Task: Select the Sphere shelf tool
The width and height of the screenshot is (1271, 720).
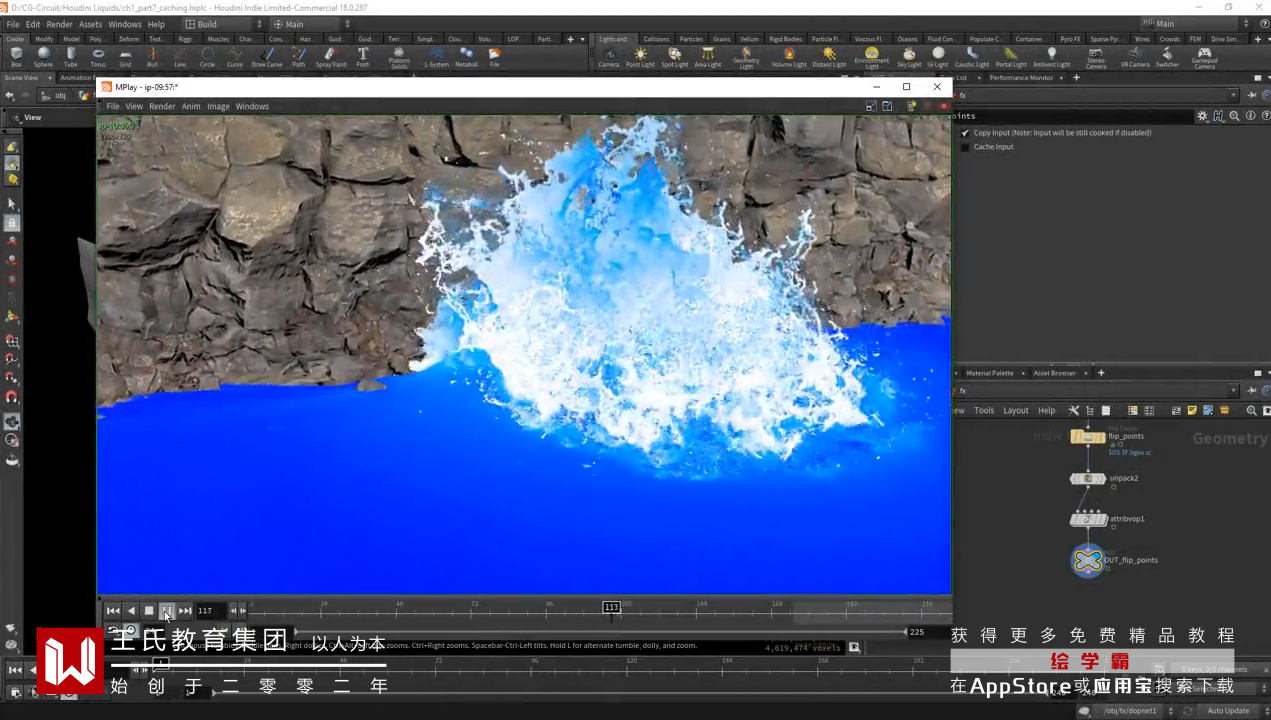Action: (x=43, y=57)
